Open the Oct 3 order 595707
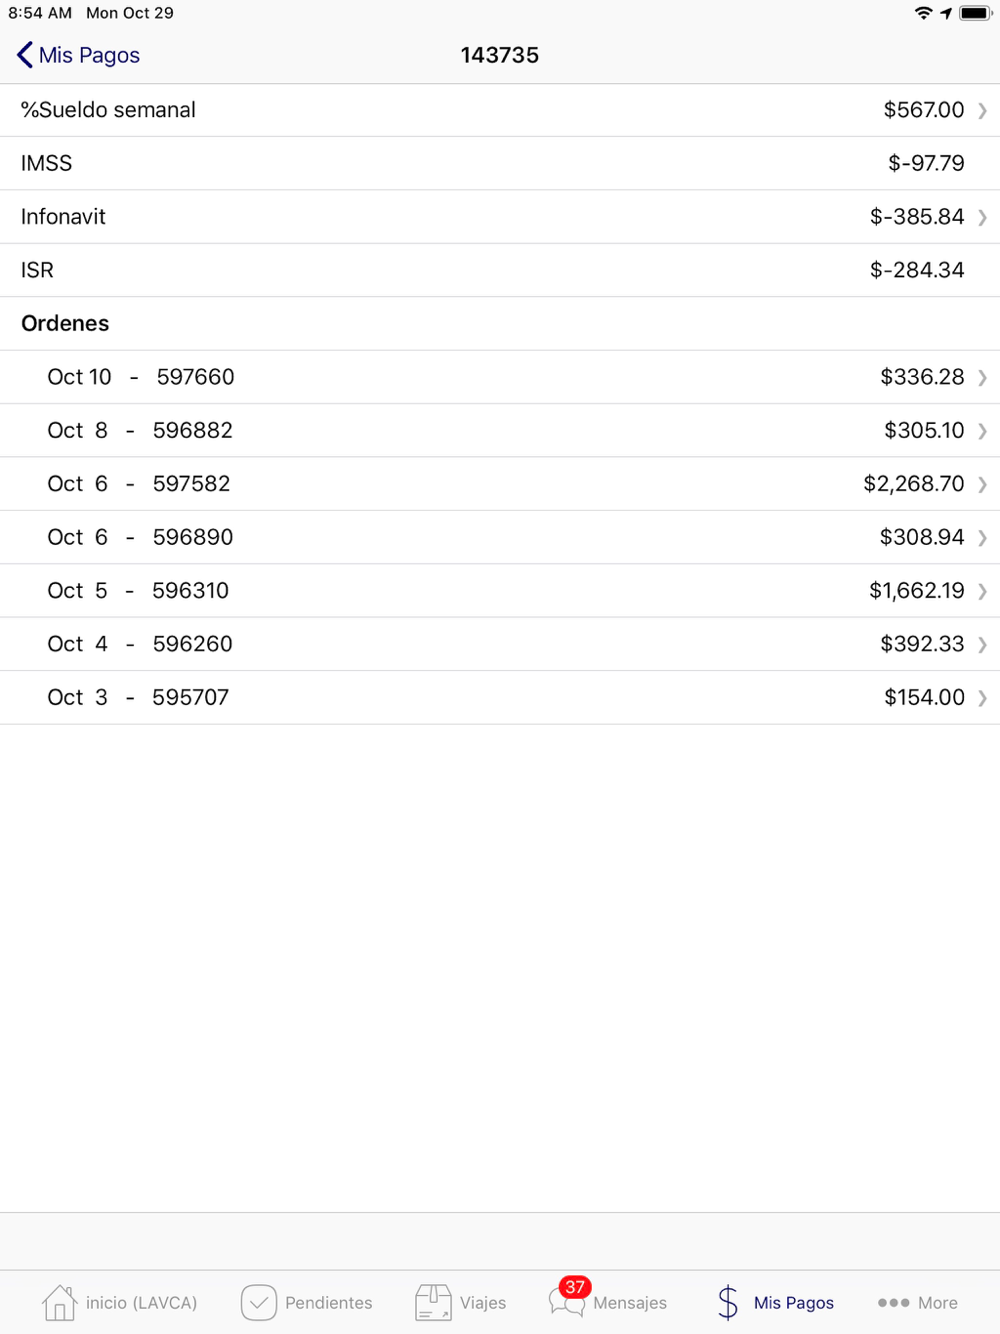The height and width of the screenshot is (1334, 1000). pos(500,697)
